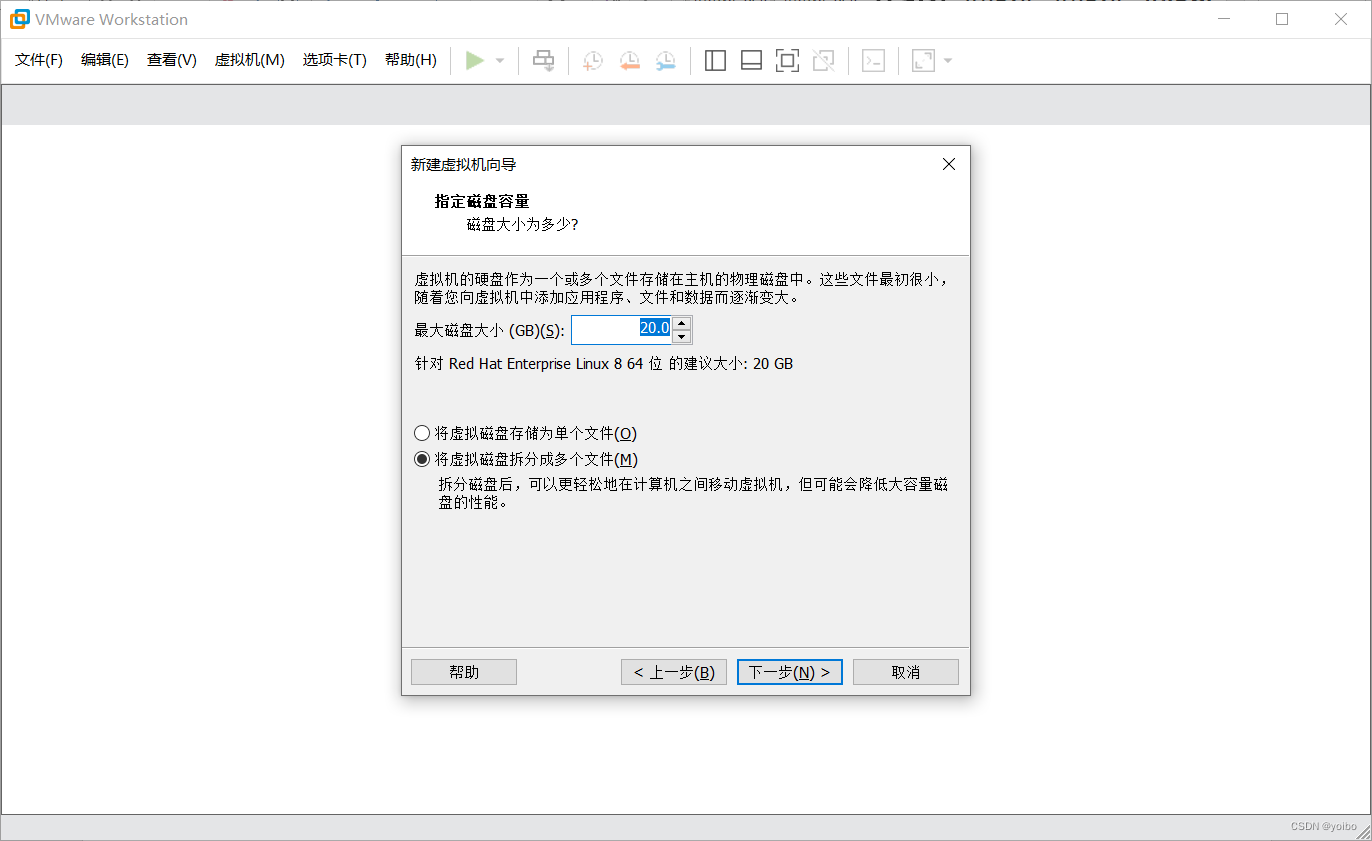Click the green Power On play icon

(x=475, y=61)
